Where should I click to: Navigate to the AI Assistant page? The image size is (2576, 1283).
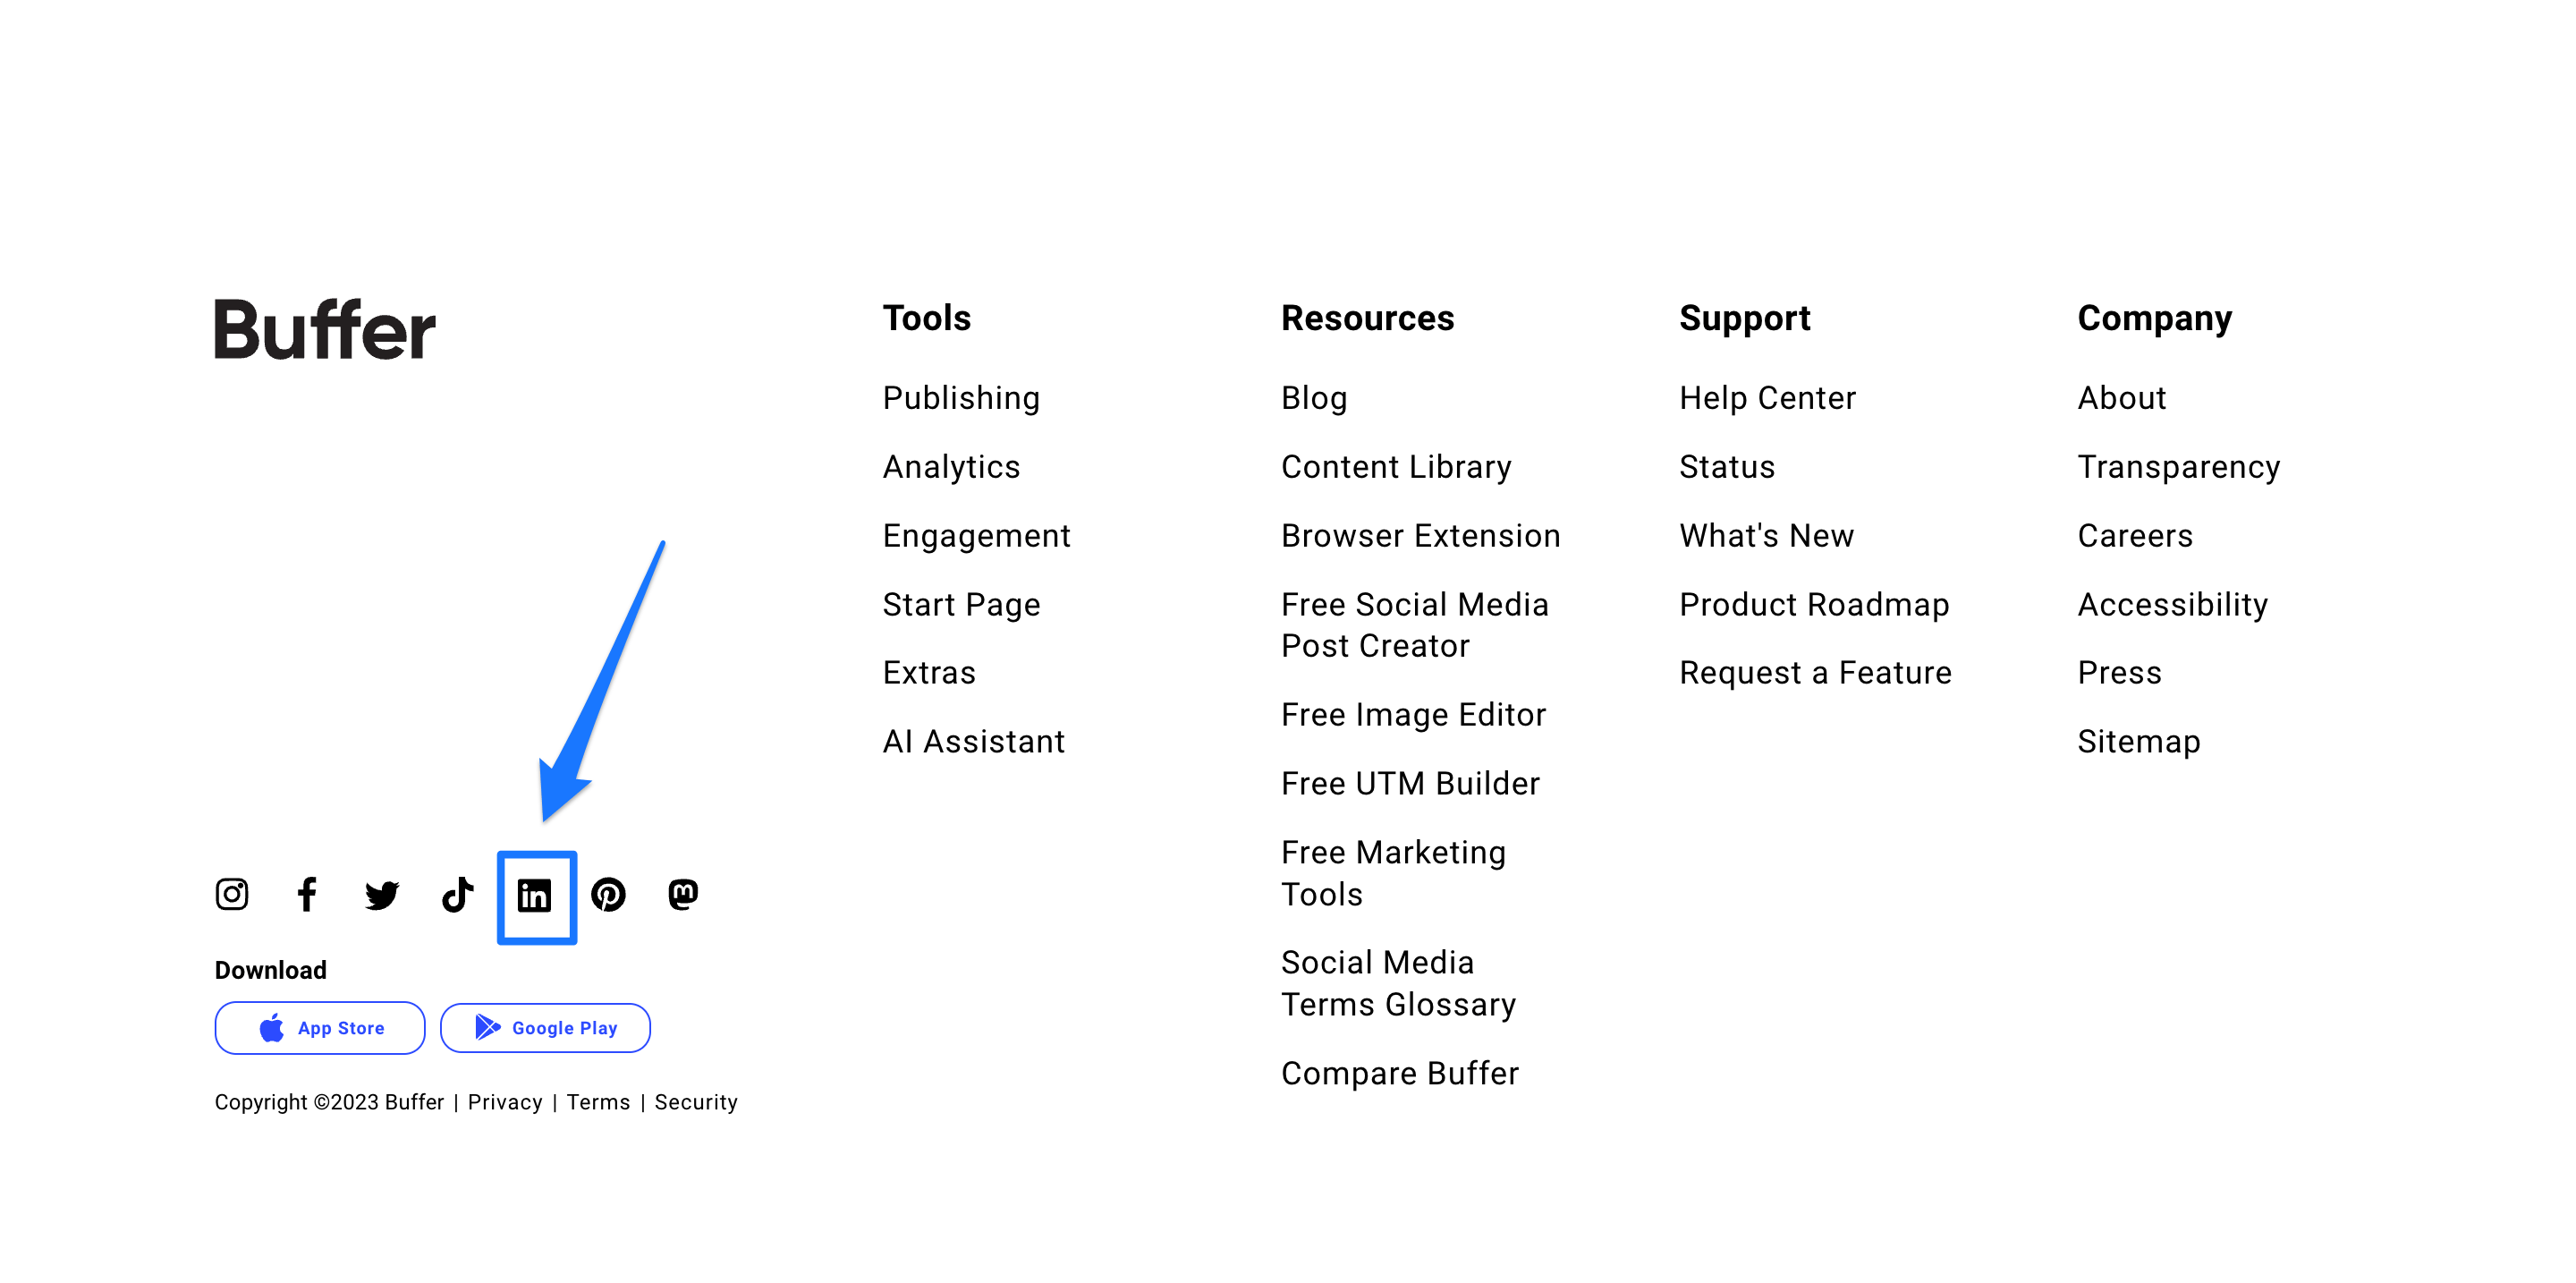[x=972, y=741]
